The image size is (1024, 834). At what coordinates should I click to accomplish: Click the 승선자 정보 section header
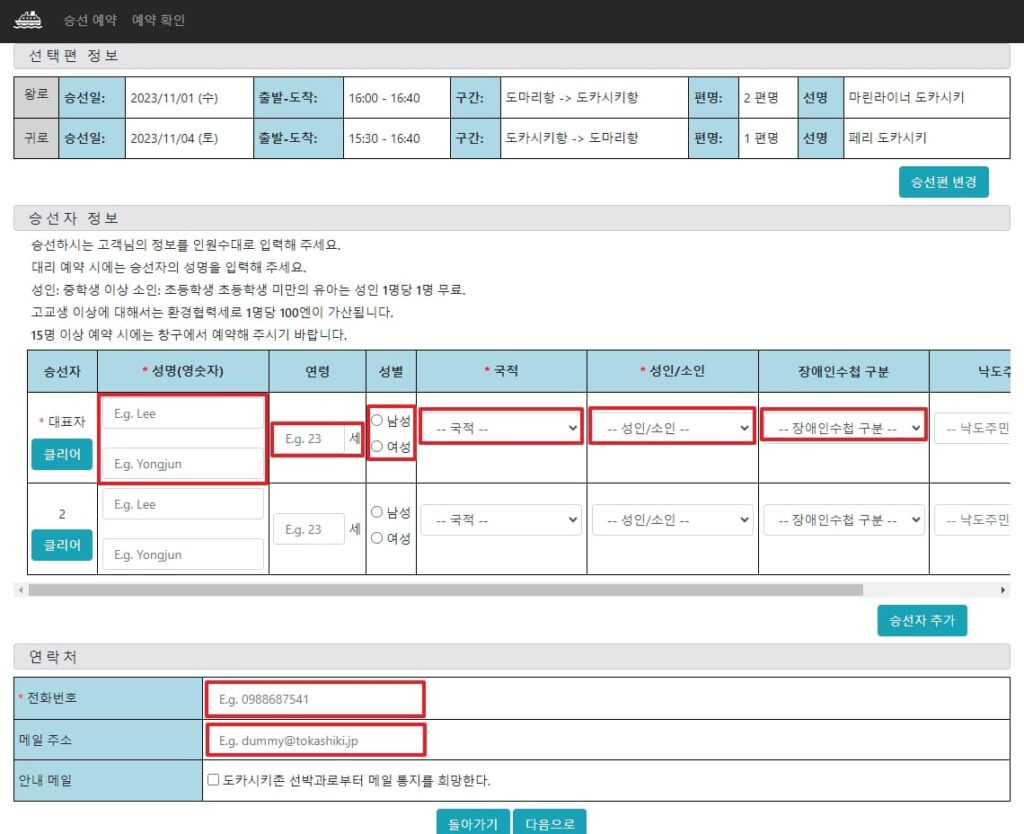point(511,218)
